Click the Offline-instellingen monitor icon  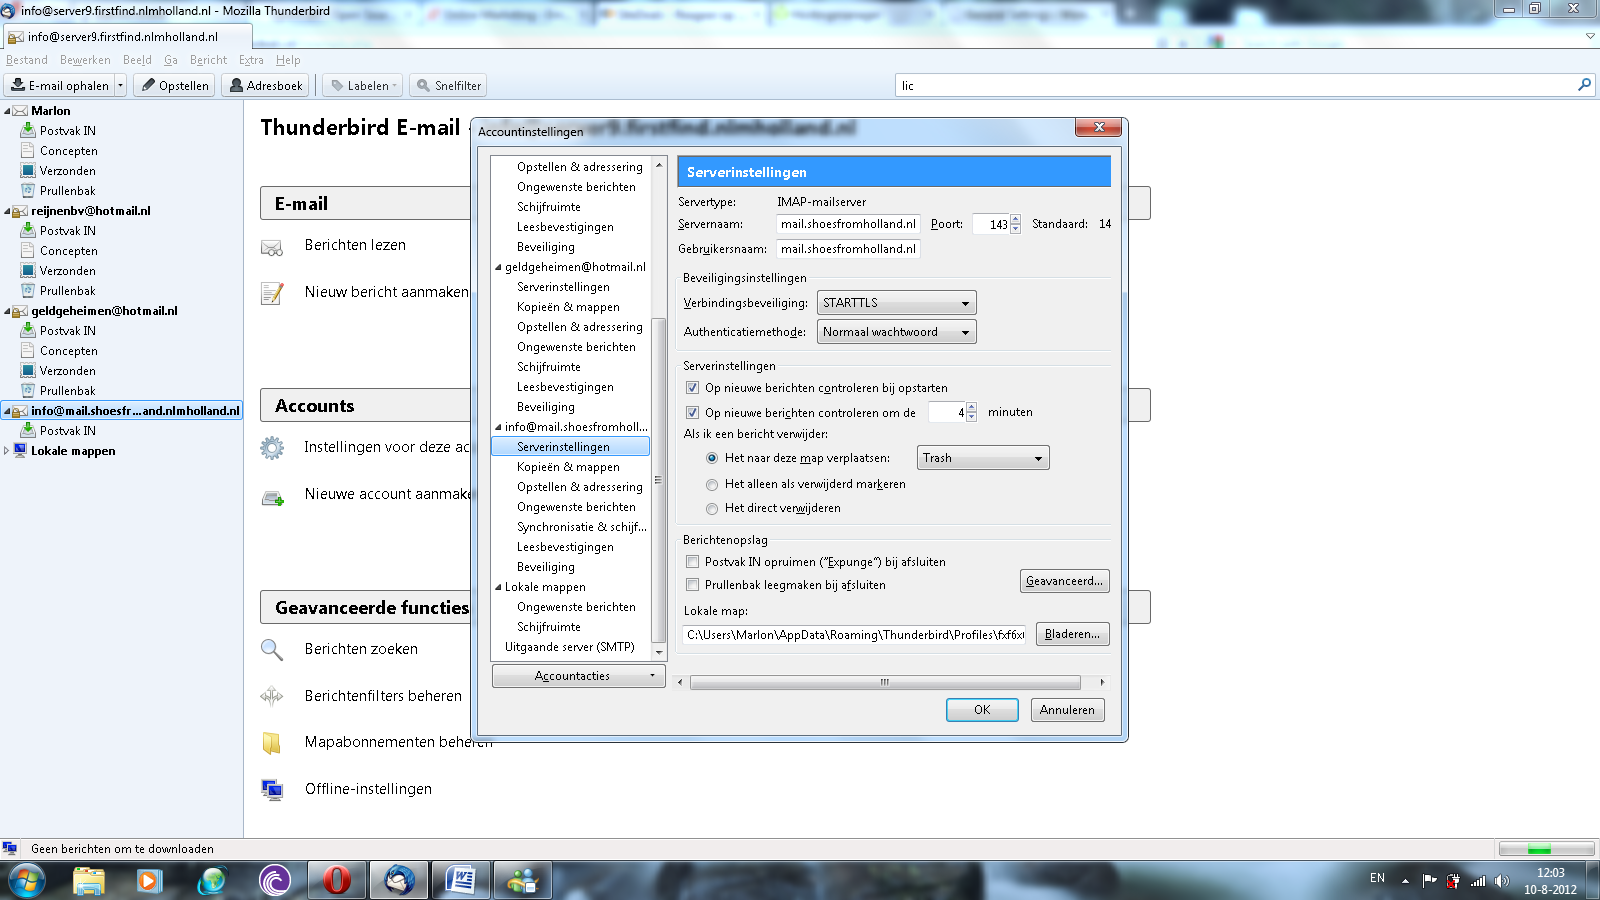point(272,790)
